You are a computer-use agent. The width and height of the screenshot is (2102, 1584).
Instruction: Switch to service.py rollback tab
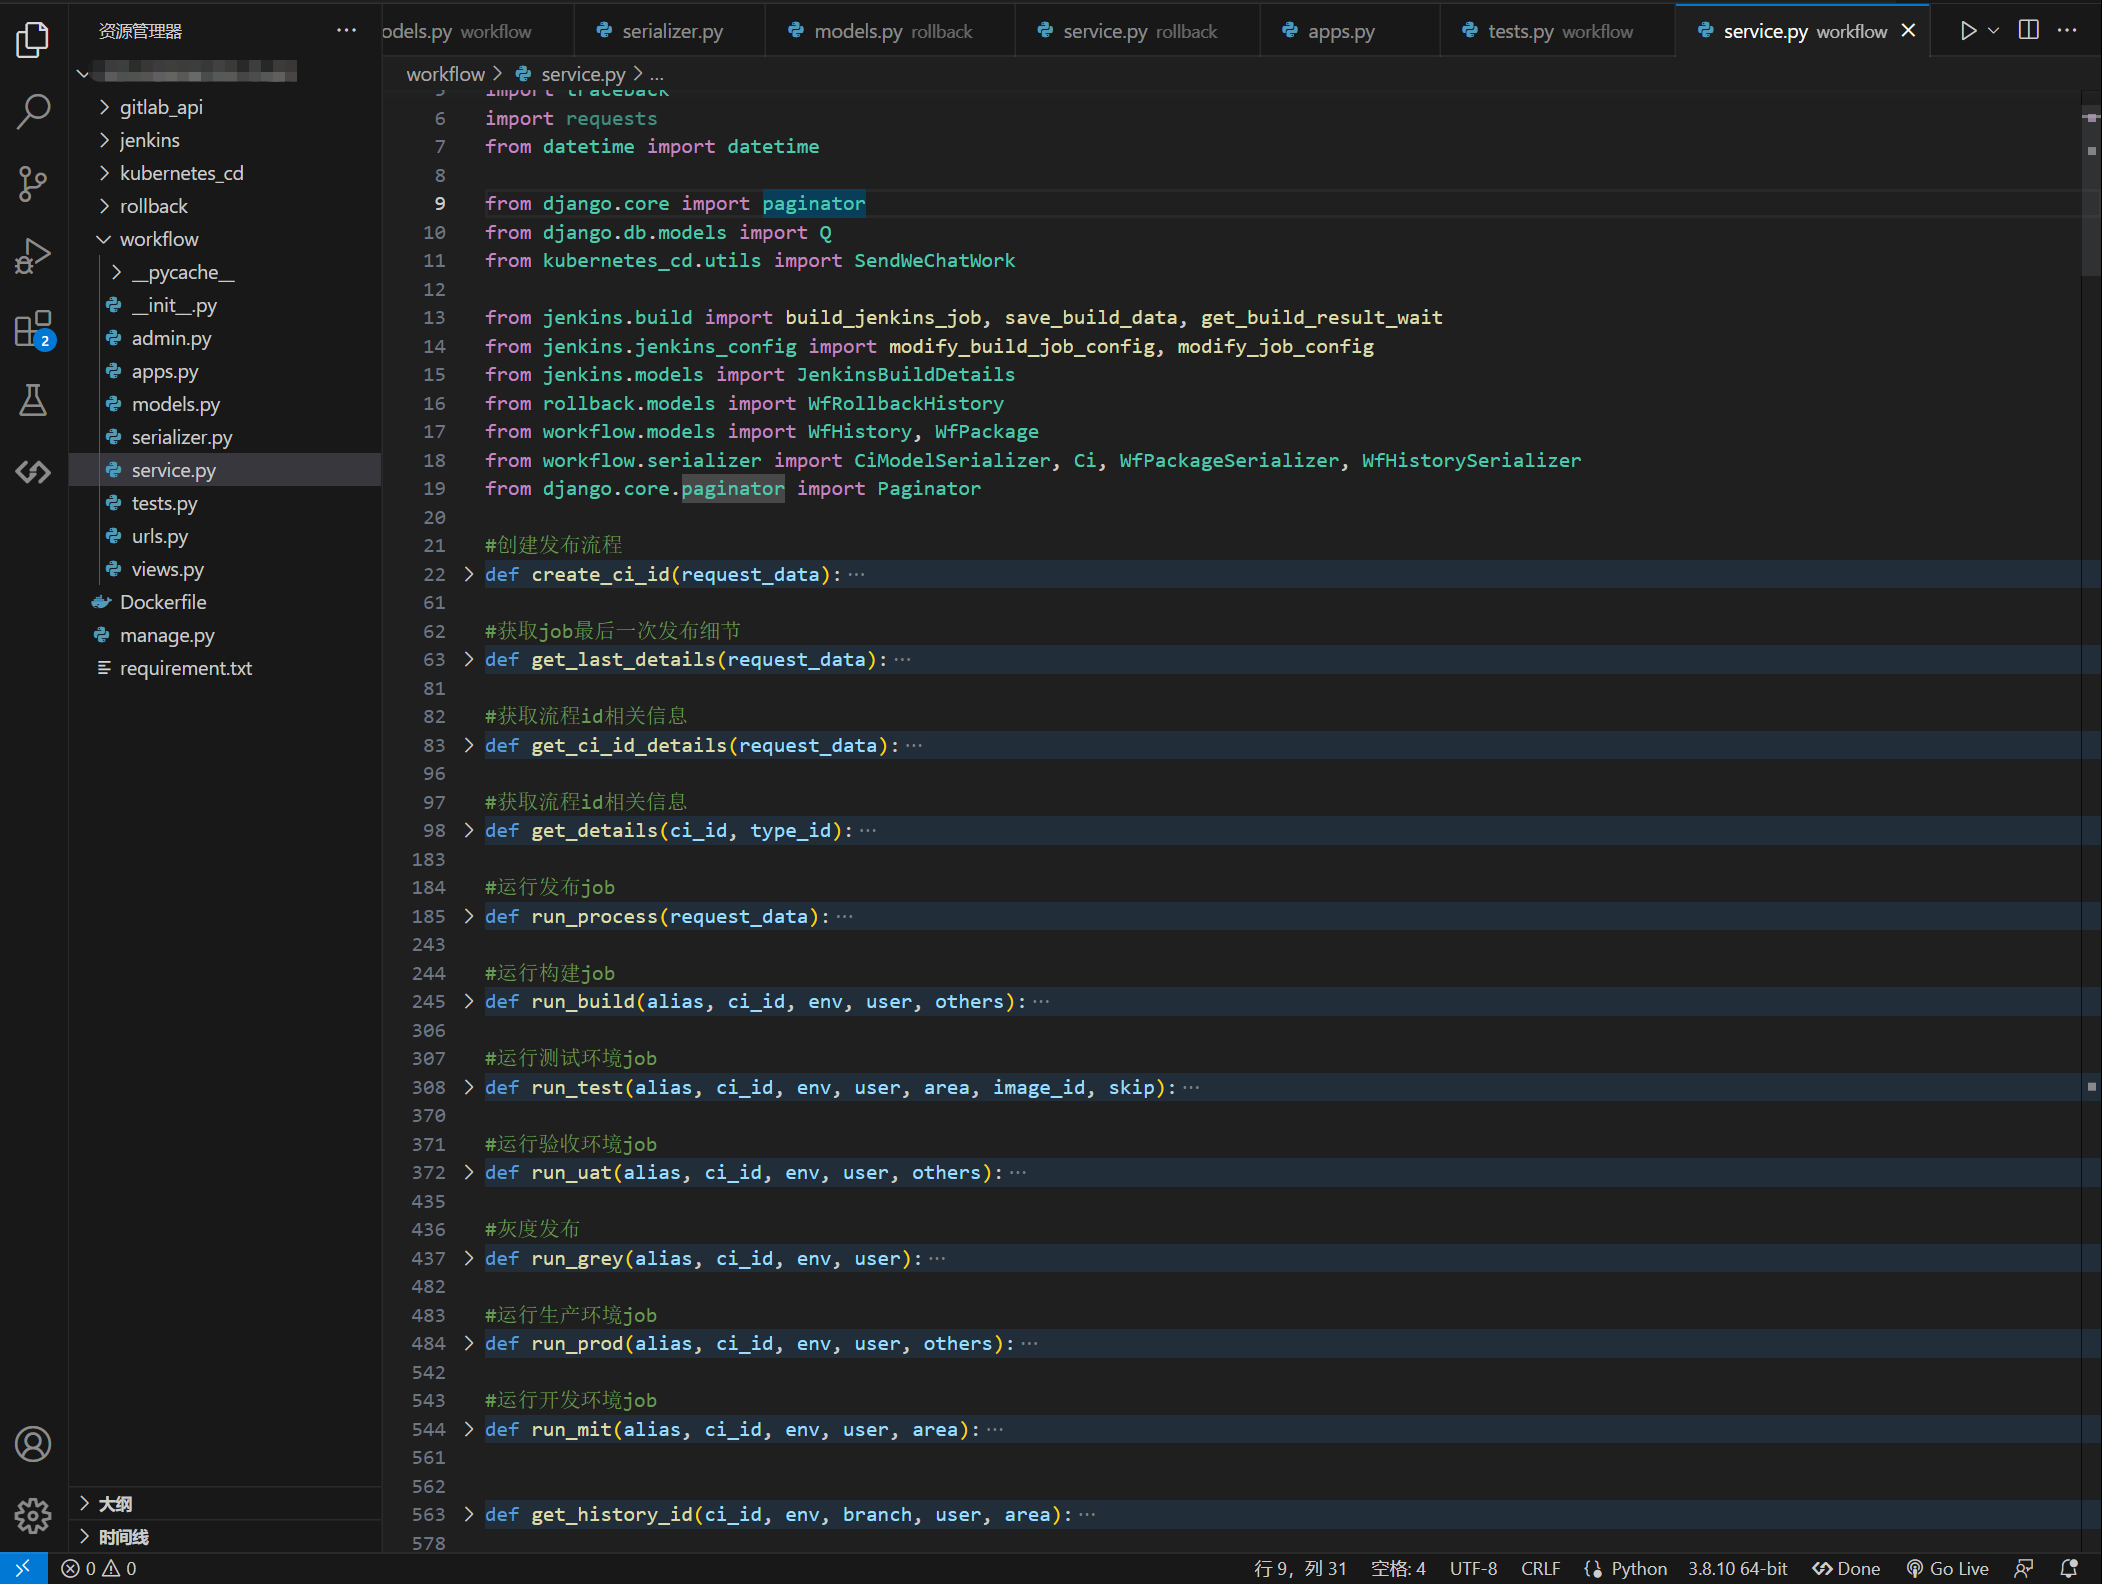tap(1137, 31)
